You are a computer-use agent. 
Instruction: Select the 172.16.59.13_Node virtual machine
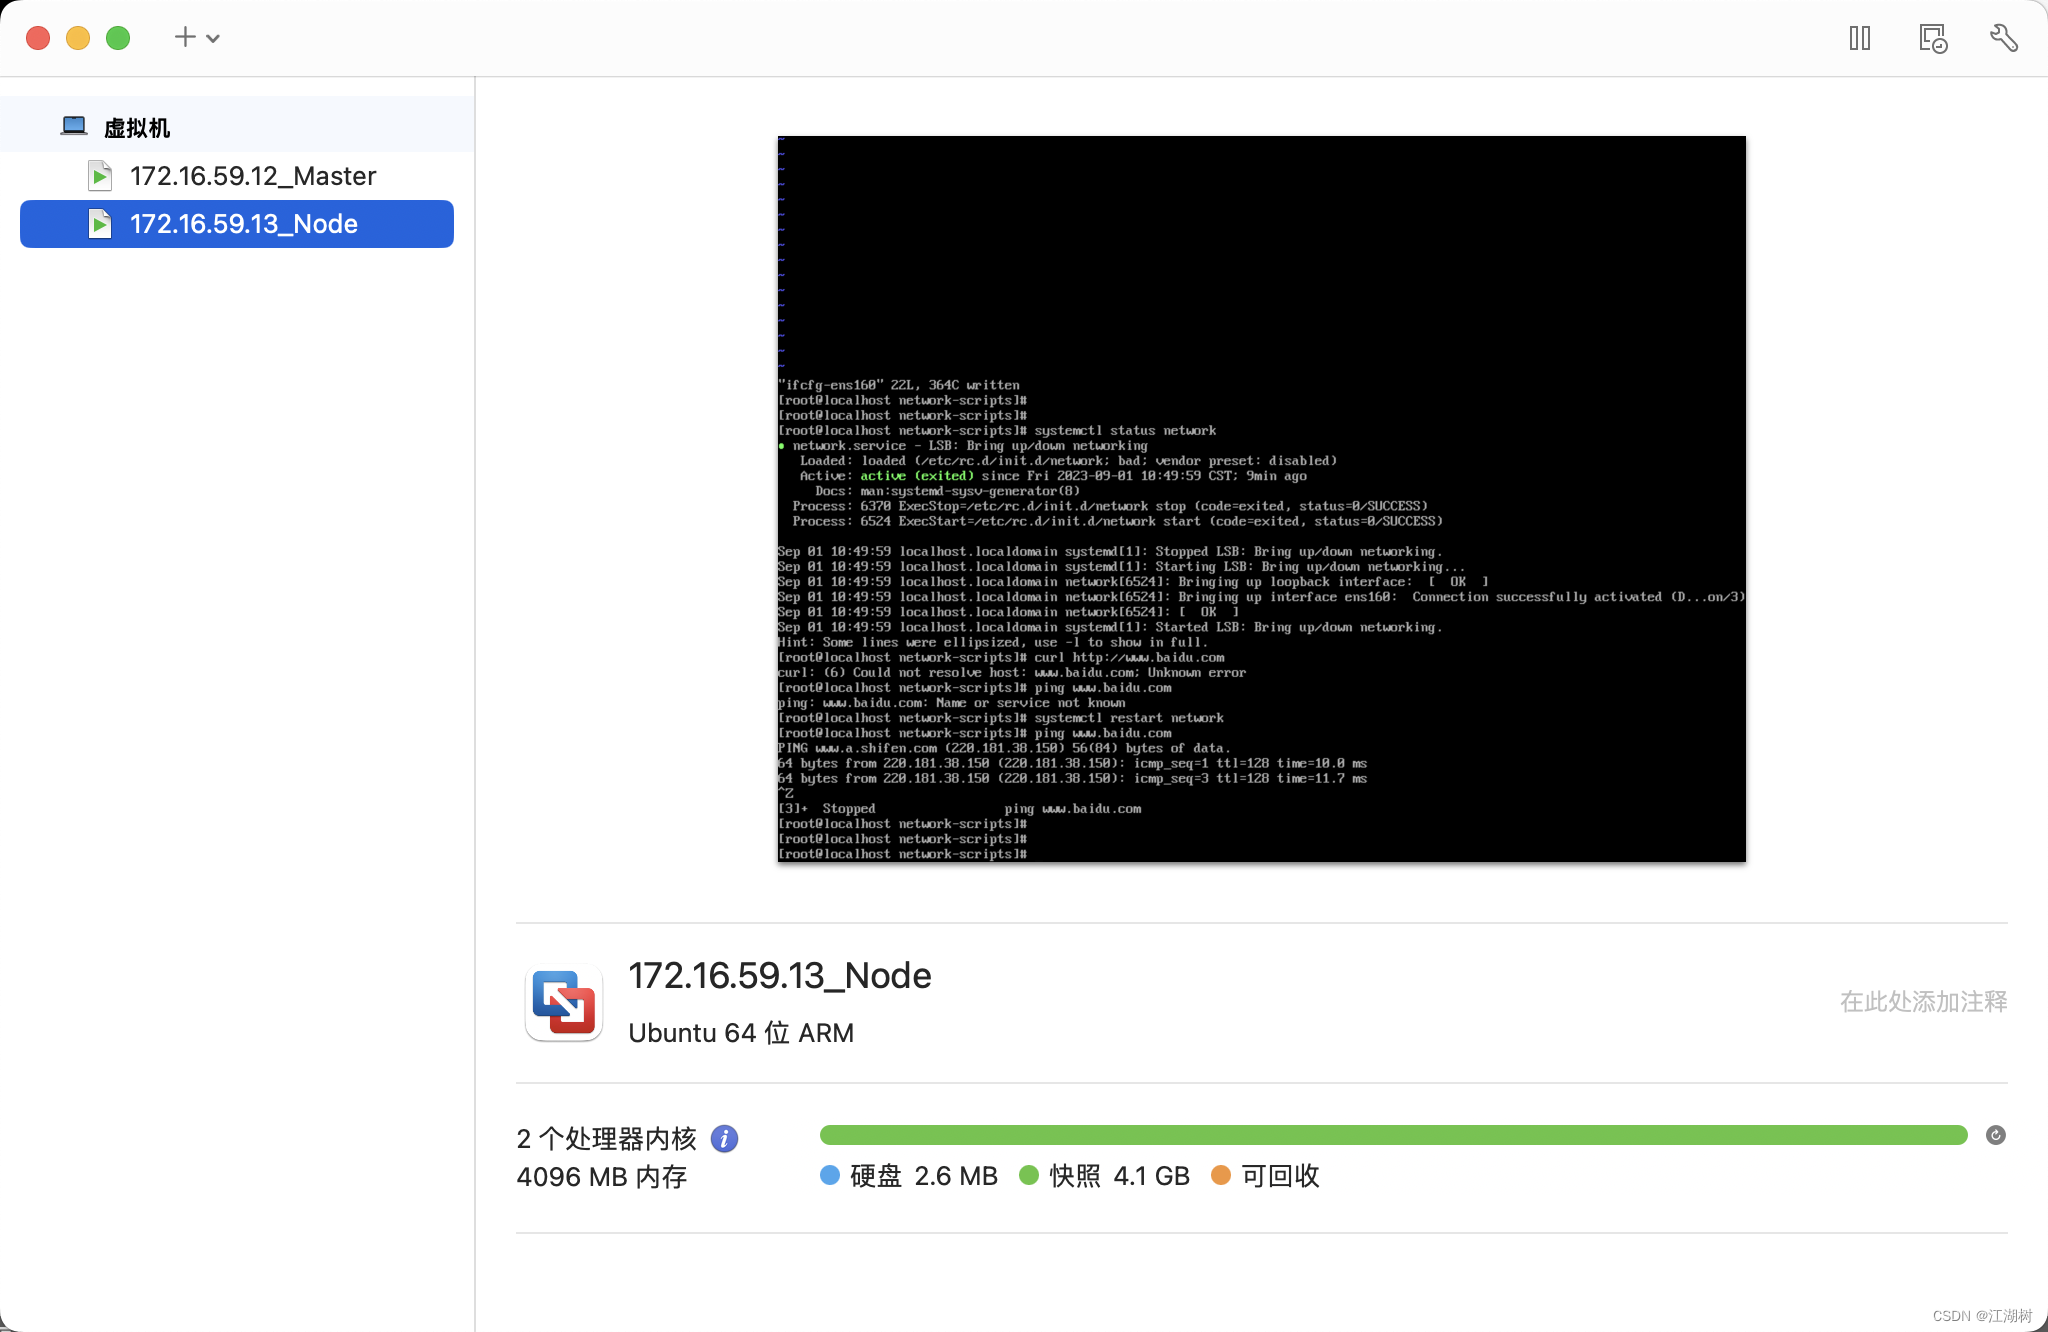(x=237, y=224)
